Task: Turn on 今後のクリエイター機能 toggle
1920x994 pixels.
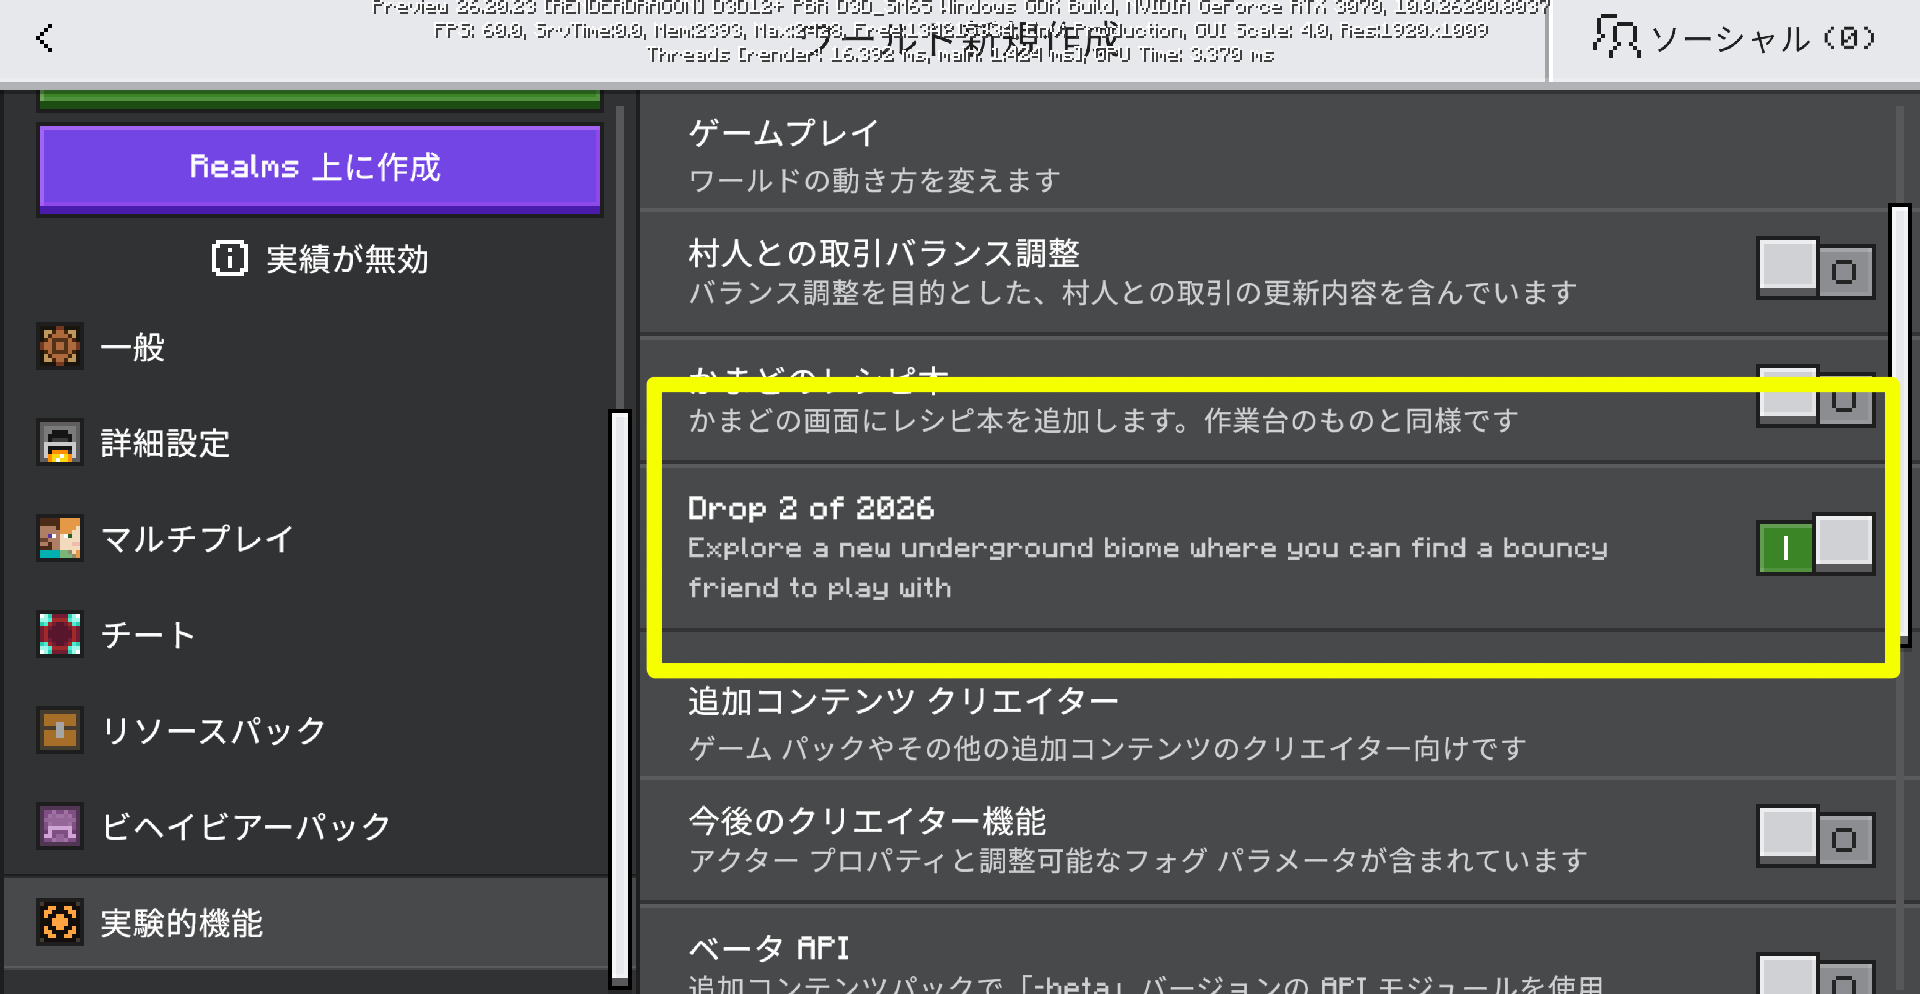Action: (1814, 837)
